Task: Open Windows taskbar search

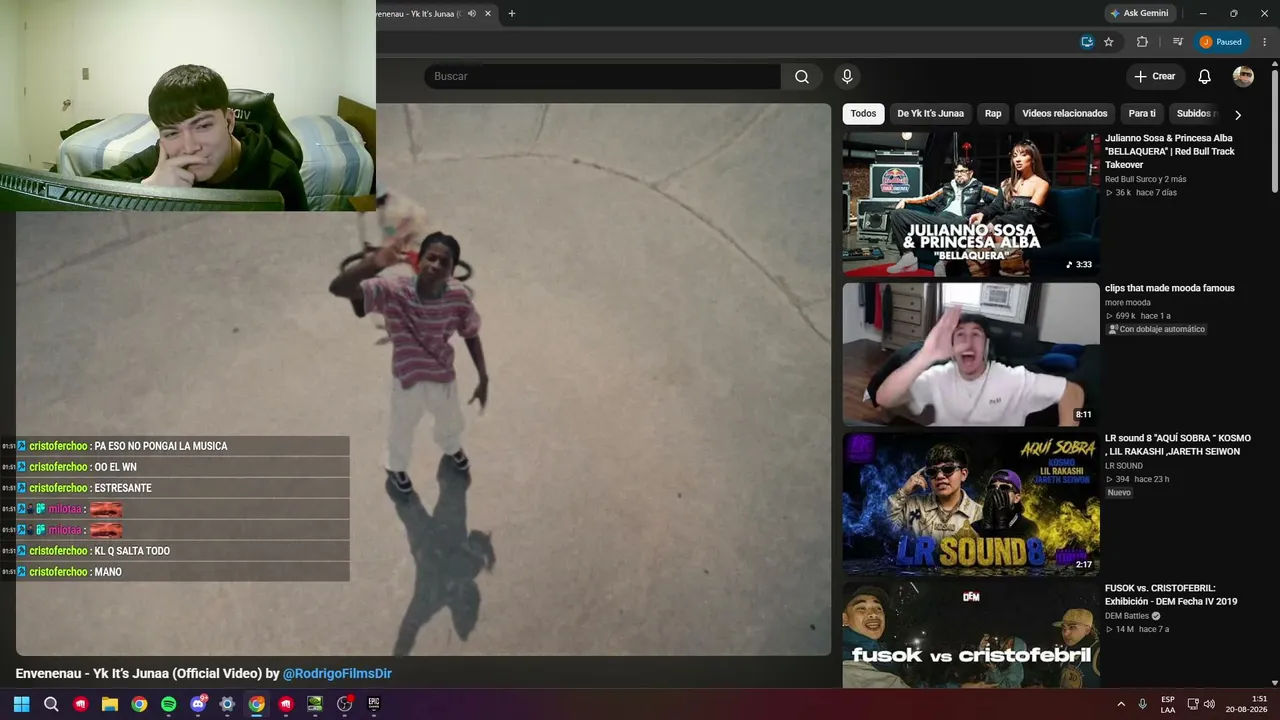Action: point(51,704)
